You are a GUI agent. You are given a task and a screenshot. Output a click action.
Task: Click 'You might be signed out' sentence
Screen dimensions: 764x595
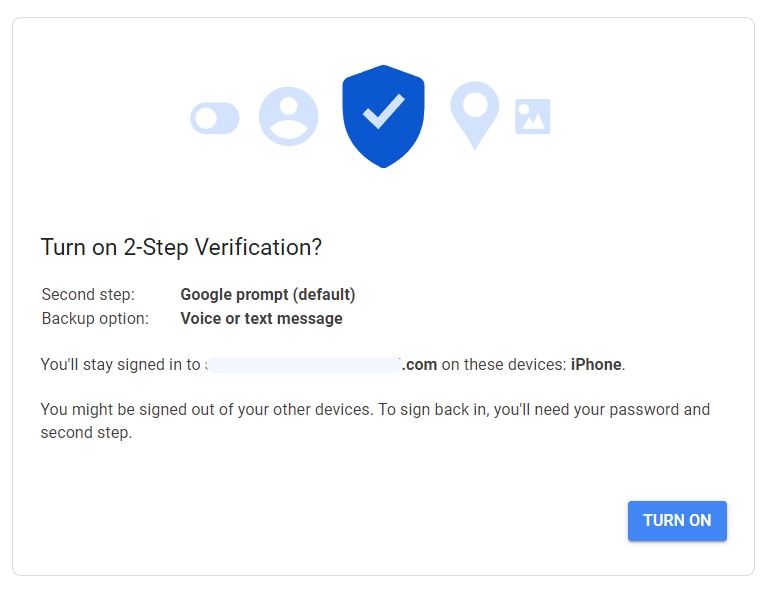coord(126,410)
